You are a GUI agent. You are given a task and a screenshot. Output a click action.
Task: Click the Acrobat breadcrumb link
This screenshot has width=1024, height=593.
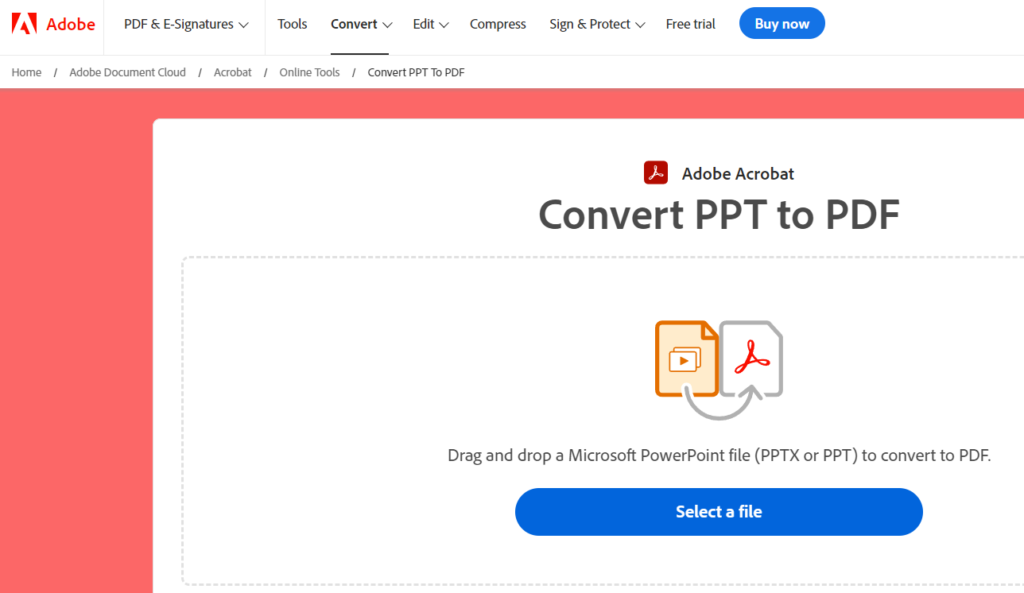232,72
